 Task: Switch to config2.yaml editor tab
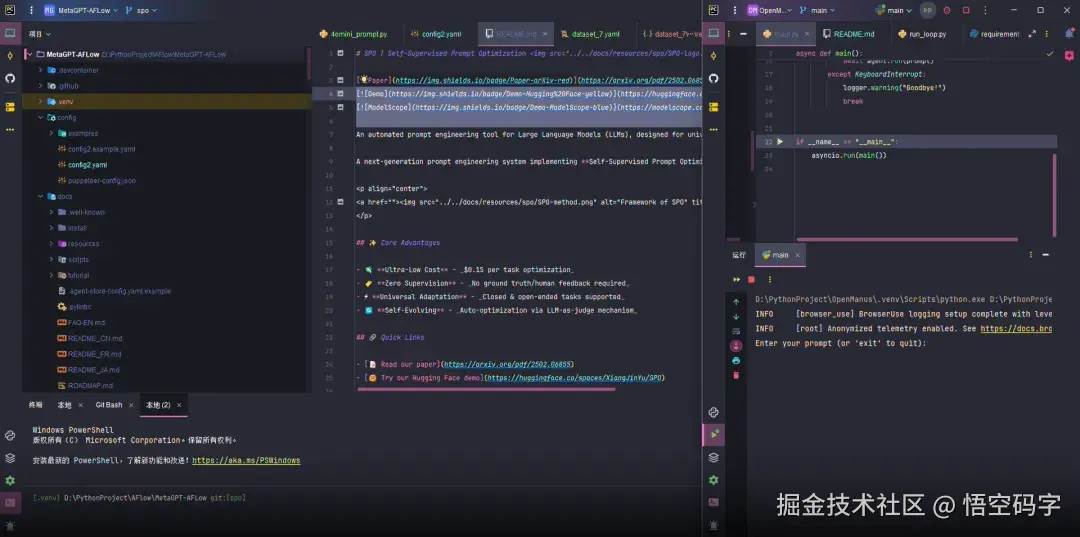(436, 34)
